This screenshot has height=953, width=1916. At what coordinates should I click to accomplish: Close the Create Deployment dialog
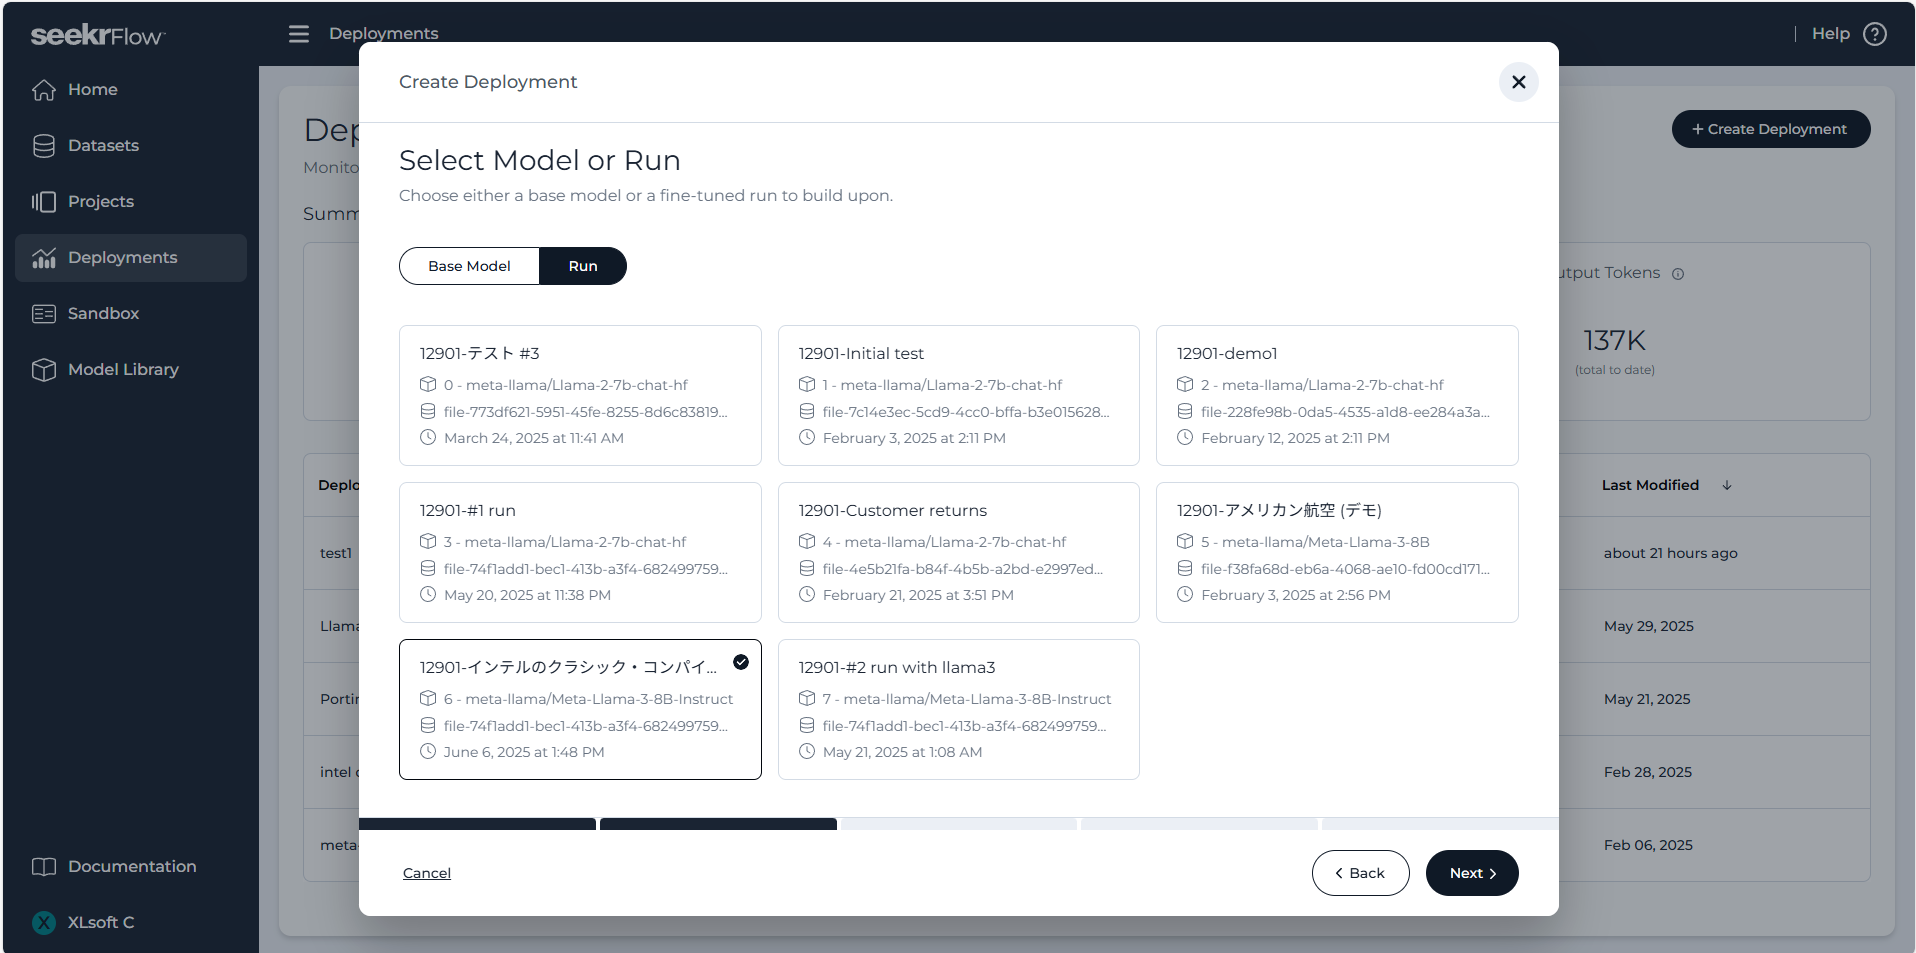pyautogui.click(x=1518, y=82)
